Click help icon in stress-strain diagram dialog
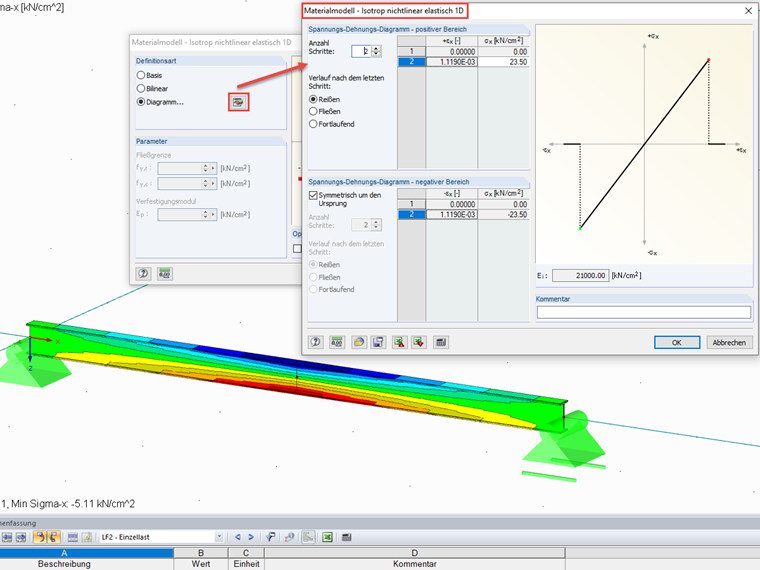 pos(316,342)
